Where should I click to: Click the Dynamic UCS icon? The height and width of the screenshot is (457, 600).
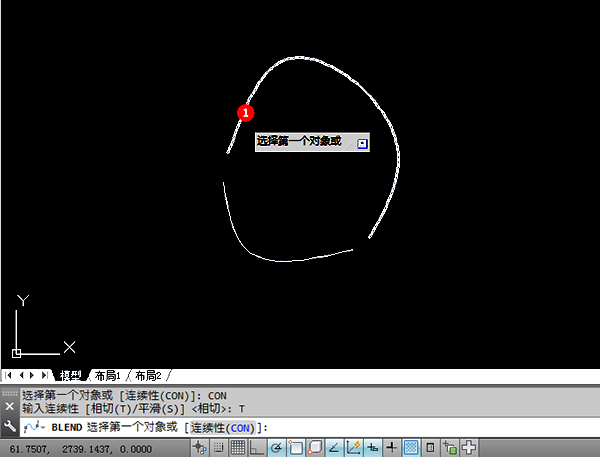pyautogui.click(x=353, y=447)
